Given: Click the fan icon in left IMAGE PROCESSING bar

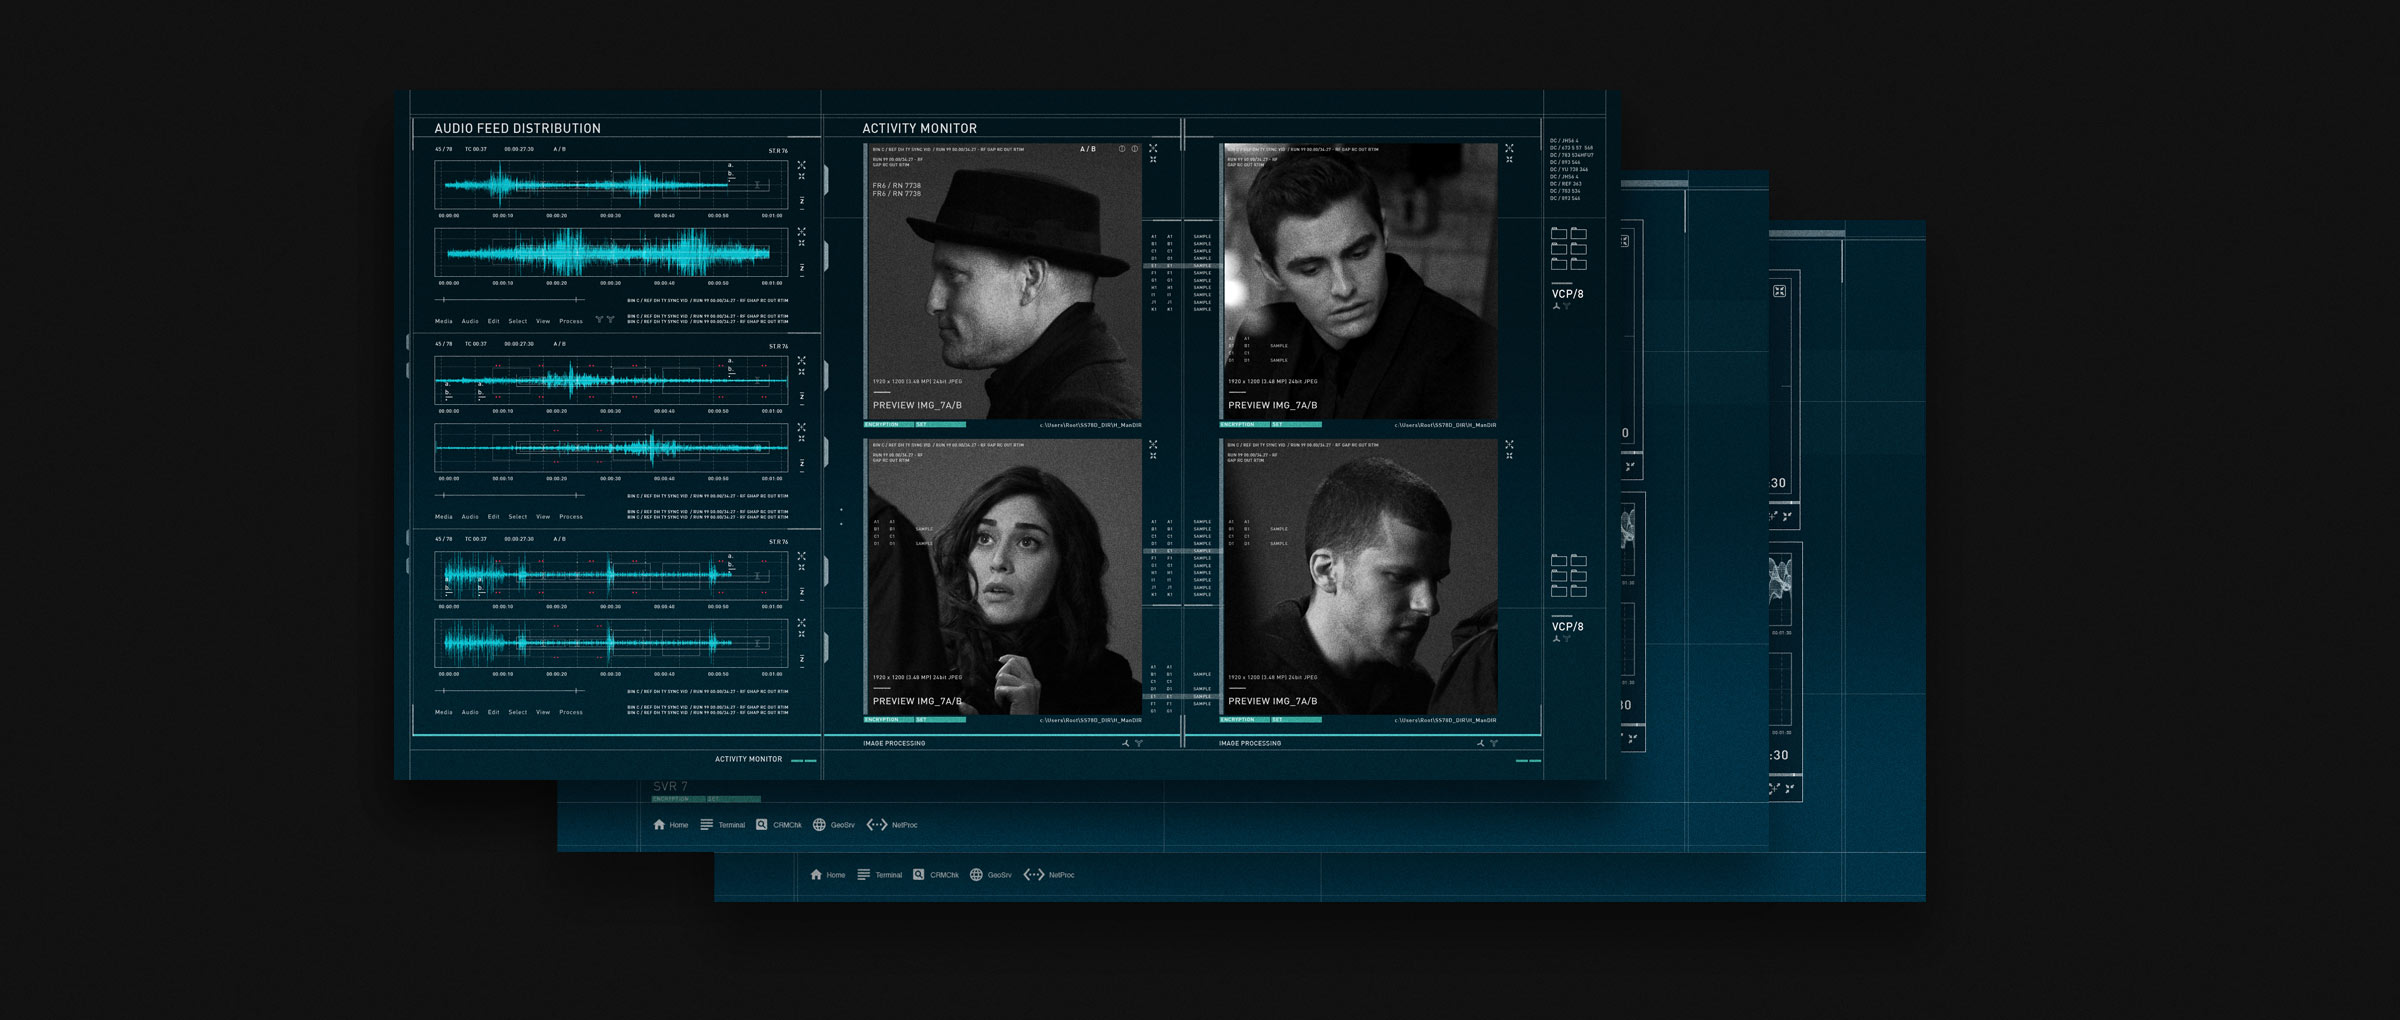Looking at the screenshot, I should (x=1126, y=743).
